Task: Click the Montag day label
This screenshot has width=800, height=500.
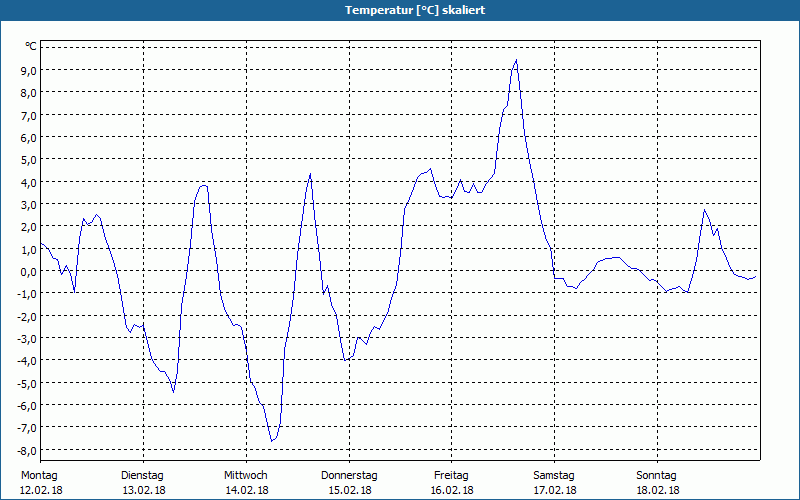Action: (39, 476)
